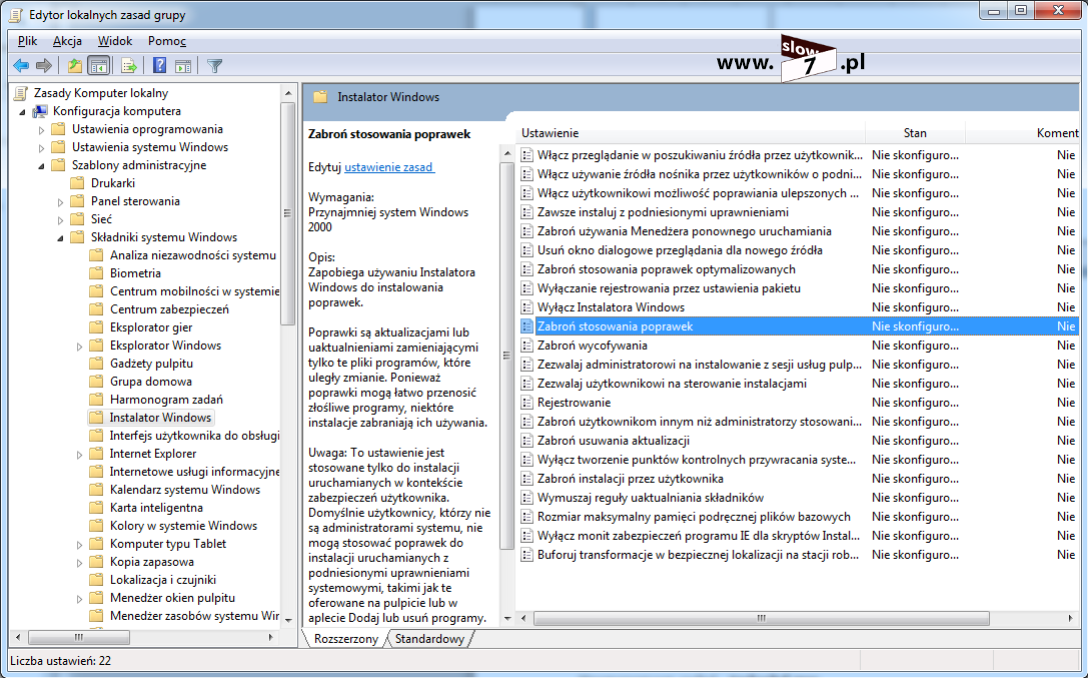This screenshot has width=1088, height=678.
Task: Click the Filter funnel toolbar icon
Action: pos(214,66)
